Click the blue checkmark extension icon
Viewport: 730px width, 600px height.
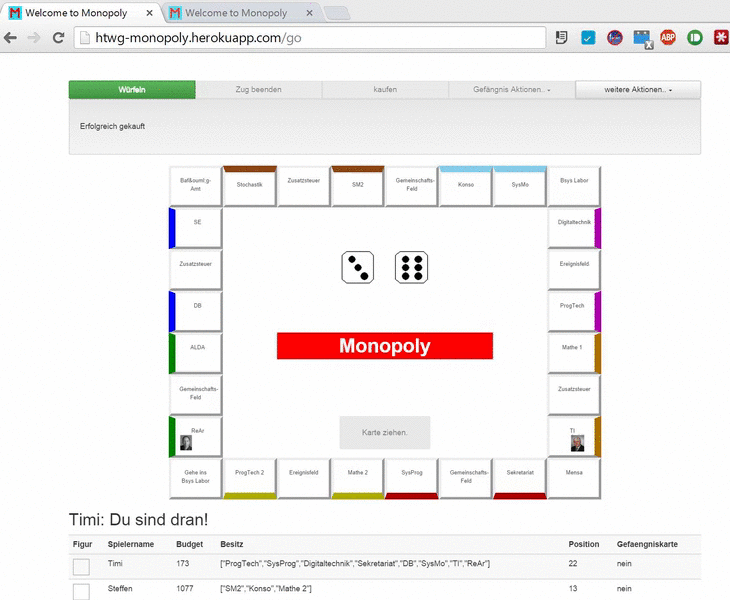point(588,37)
